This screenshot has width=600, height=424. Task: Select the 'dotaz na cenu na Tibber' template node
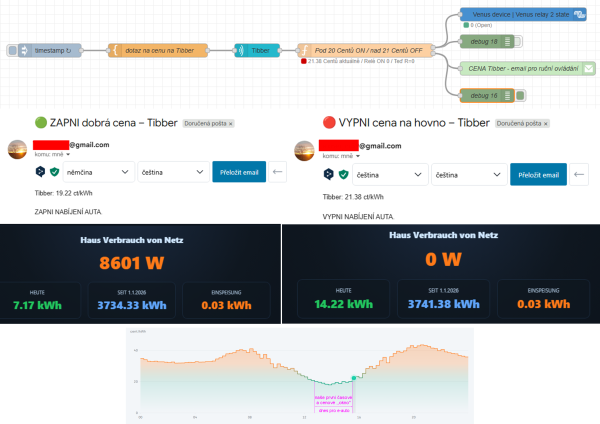[158, 50]
